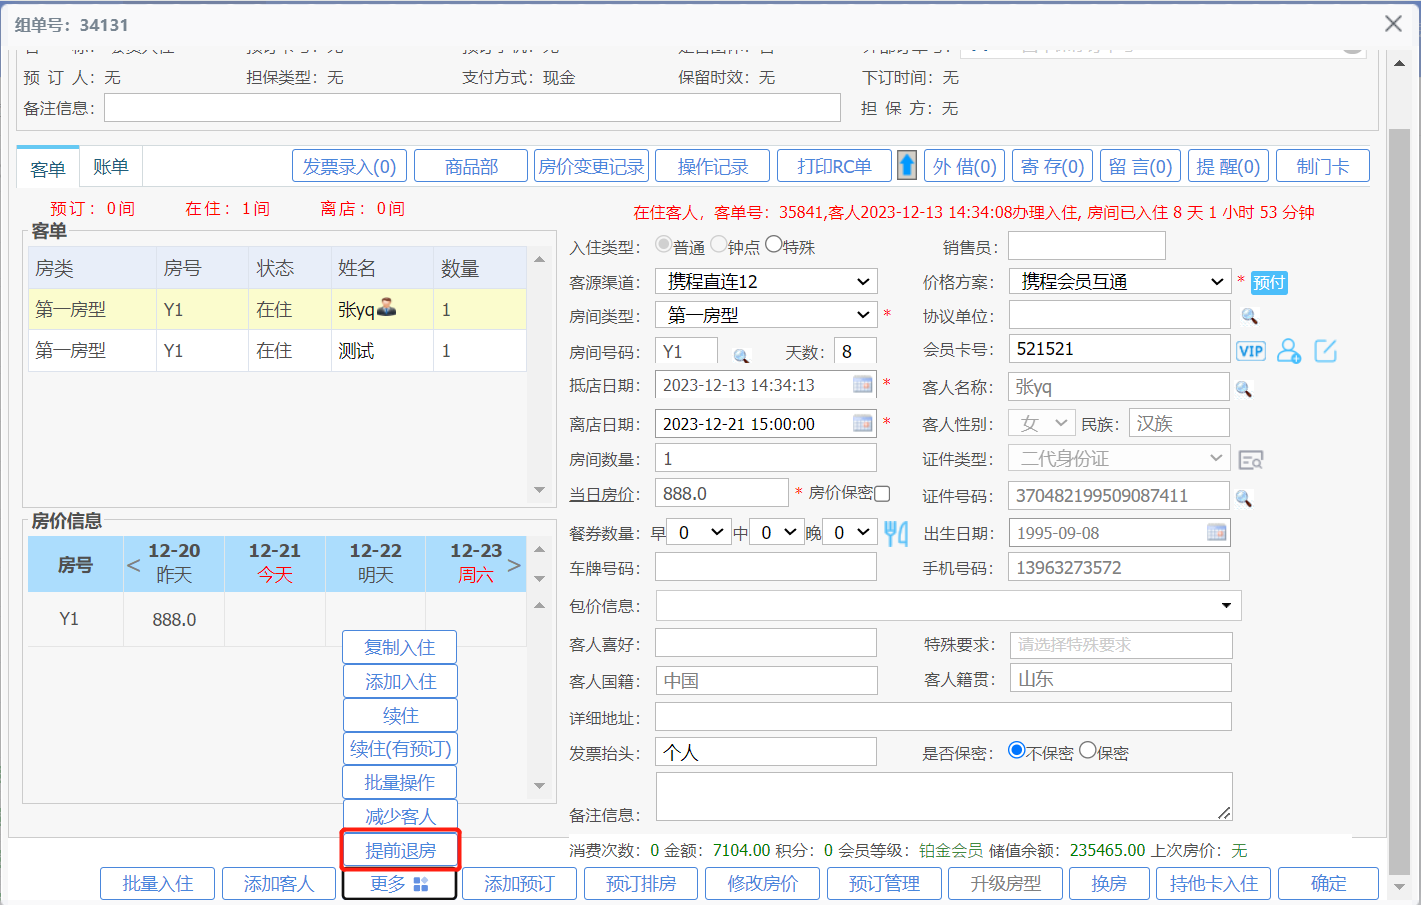Click the search icon beside guest name 张yq
The image size is (1421, 905).
(1244, 388)
